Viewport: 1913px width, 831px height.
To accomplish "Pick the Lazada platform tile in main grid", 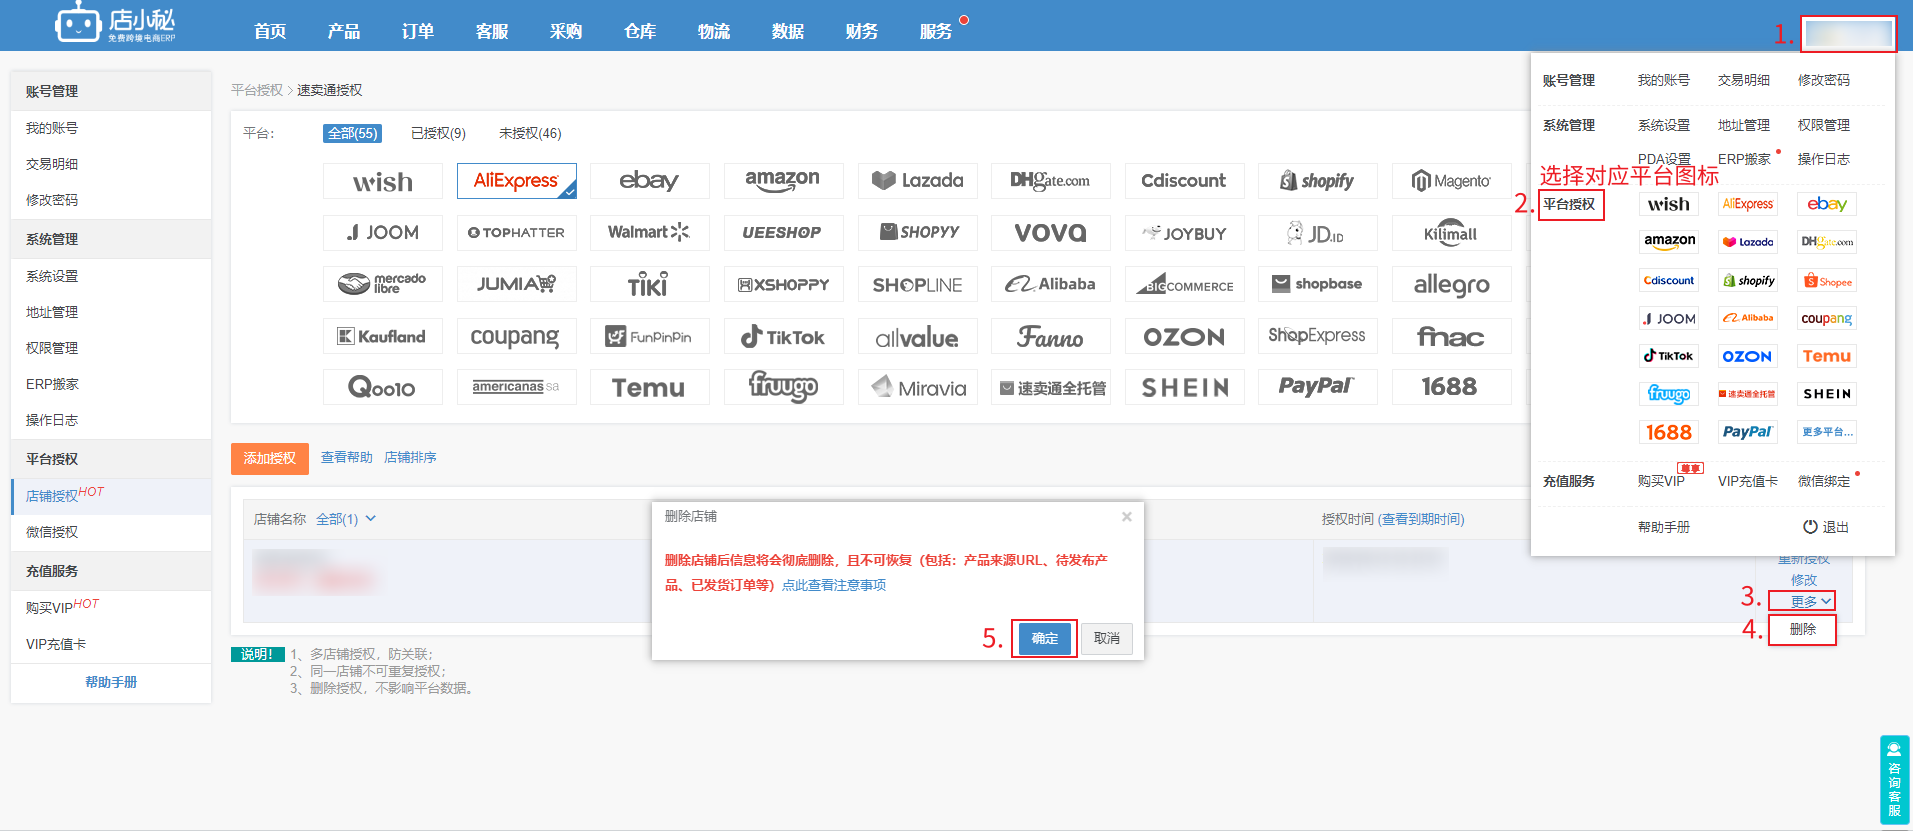I will 918,181.
